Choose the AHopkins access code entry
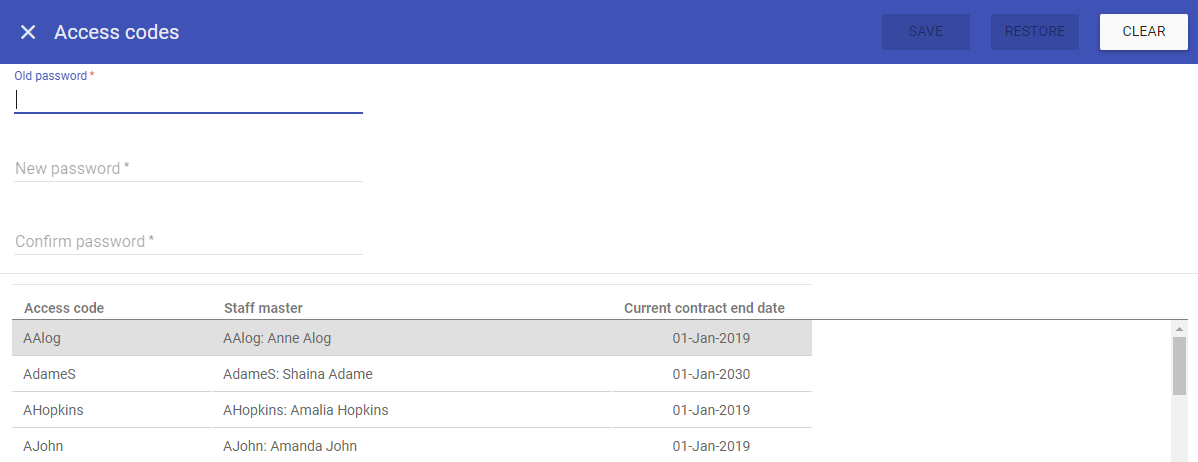 pyautogui.click(x=53, y=410)
